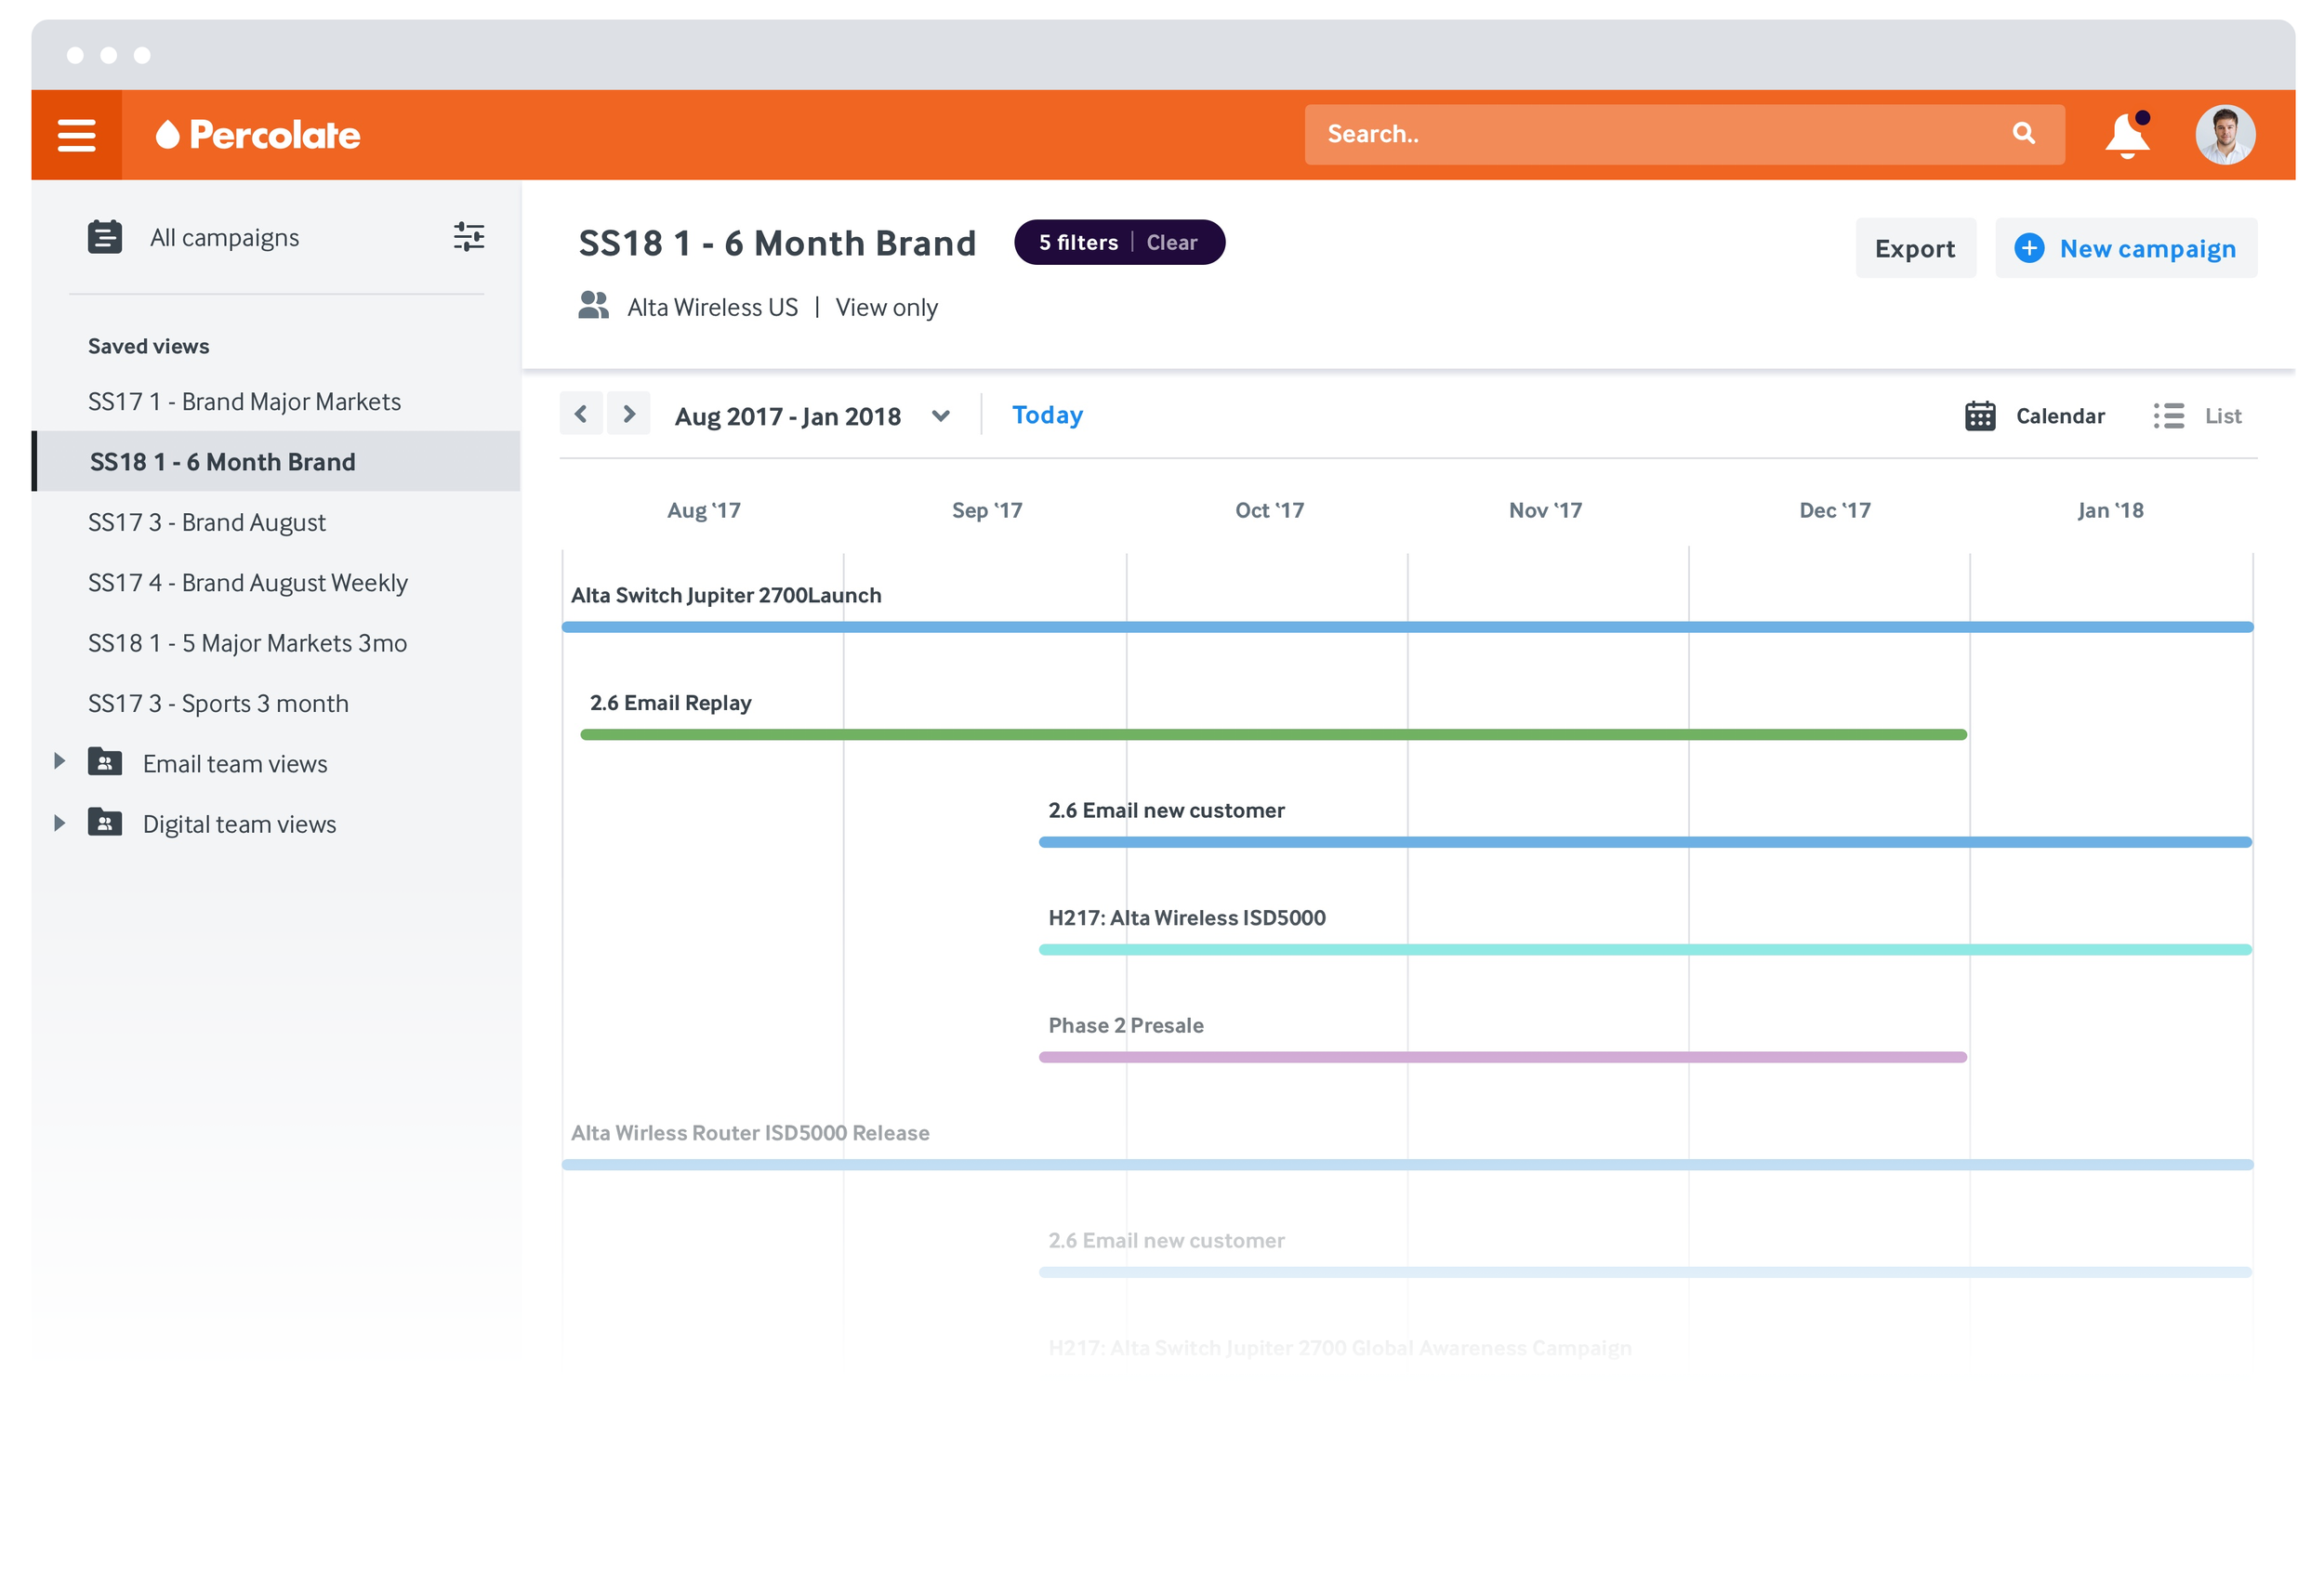The width and height of the screenshot is (2324, 1595).
Task: Click the Calendar view icon
Action: (1980, 416)
